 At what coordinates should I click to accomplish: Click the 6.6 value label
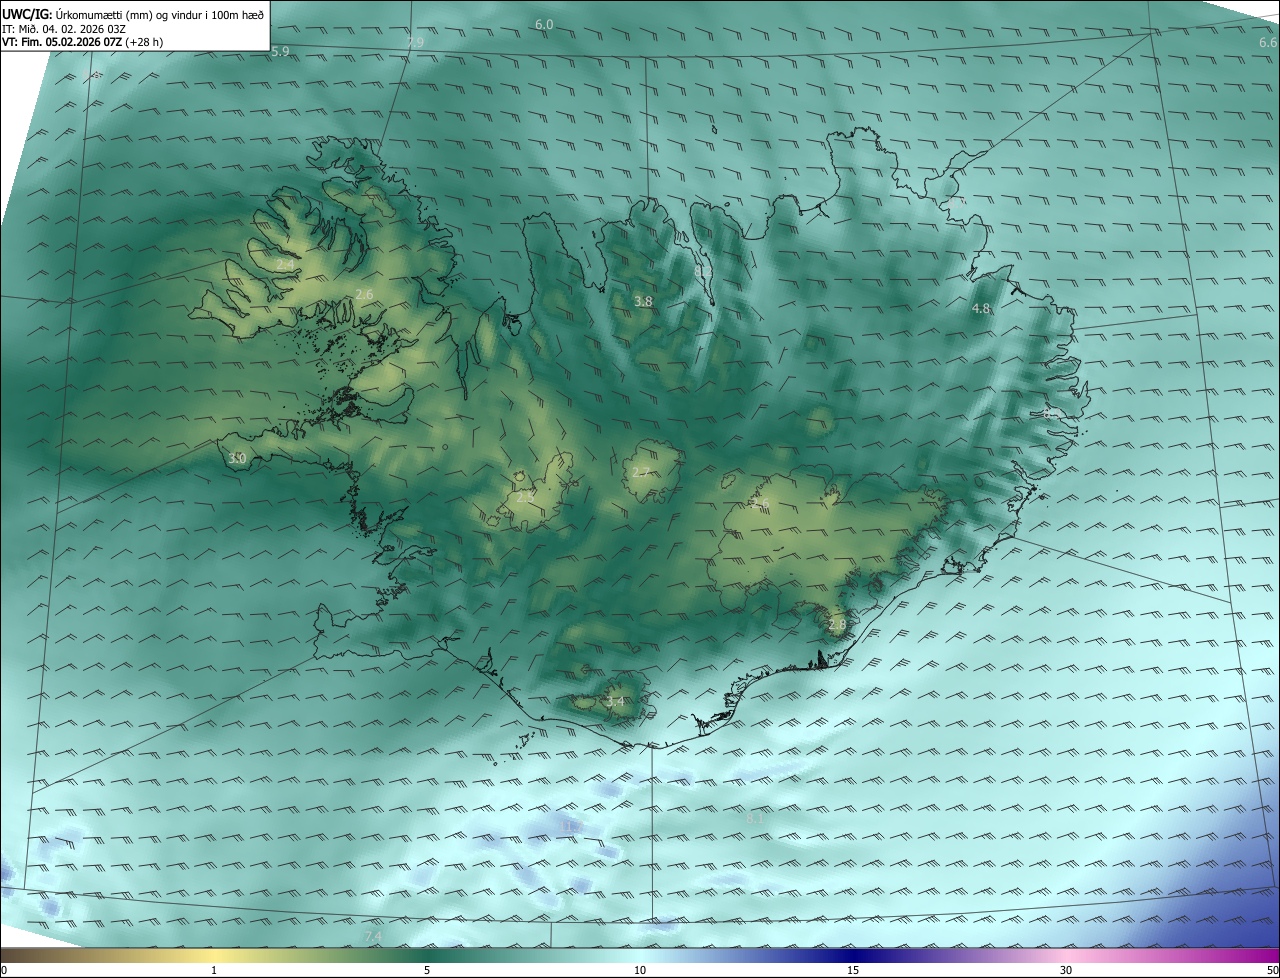(x=1268, y=43)
